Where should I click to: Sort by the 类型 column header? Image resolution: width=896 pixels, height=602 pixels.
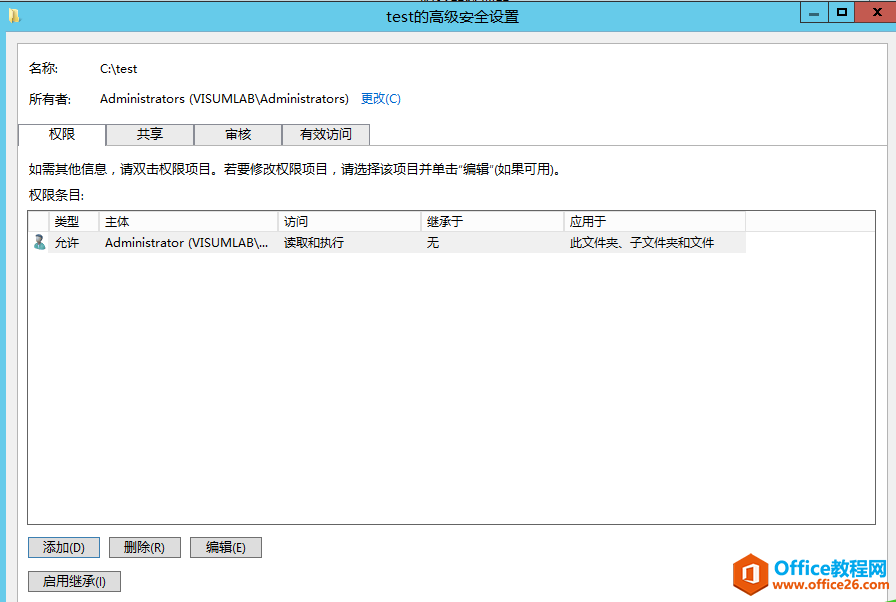[x=72, y=221]
